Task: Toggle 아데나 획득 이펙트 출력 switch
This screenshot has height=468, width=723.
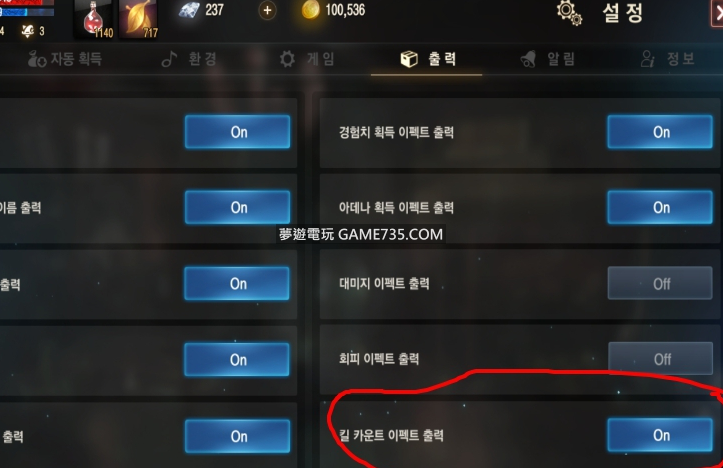Action: [660, 207]
